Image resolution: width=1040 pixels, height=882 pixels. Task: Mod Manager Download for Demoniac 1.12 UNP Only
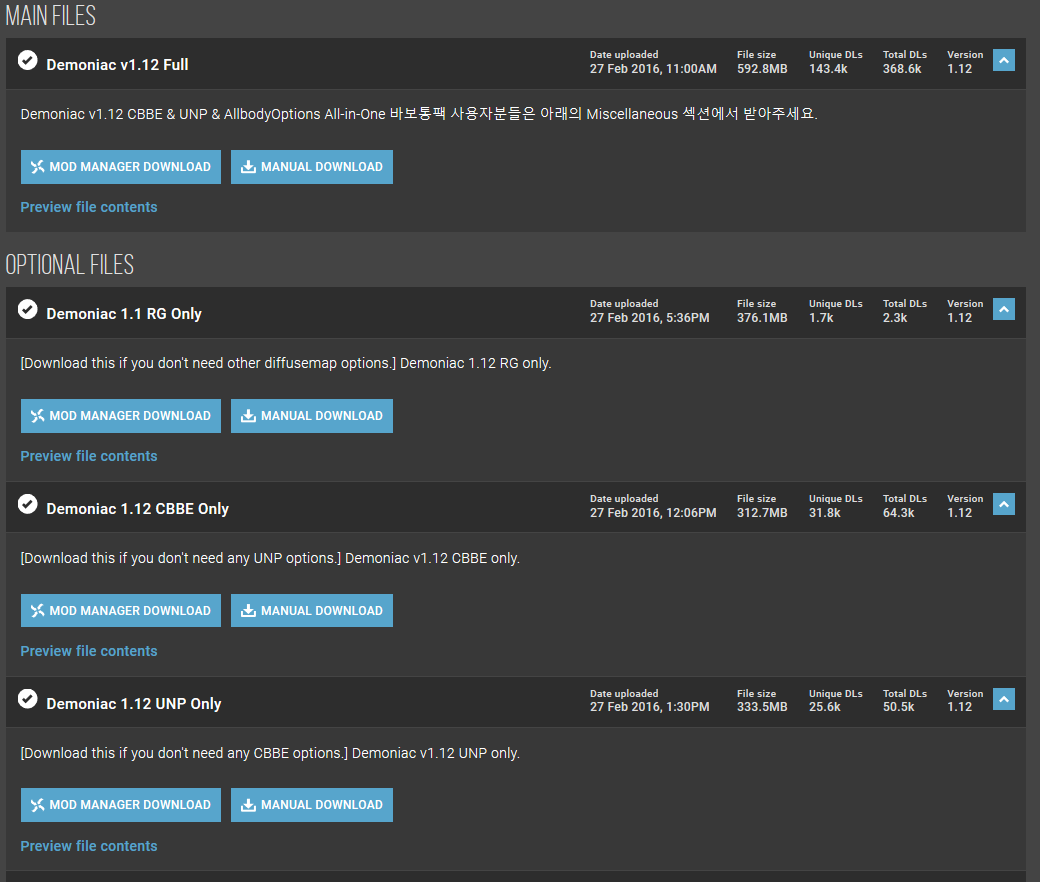121,805
